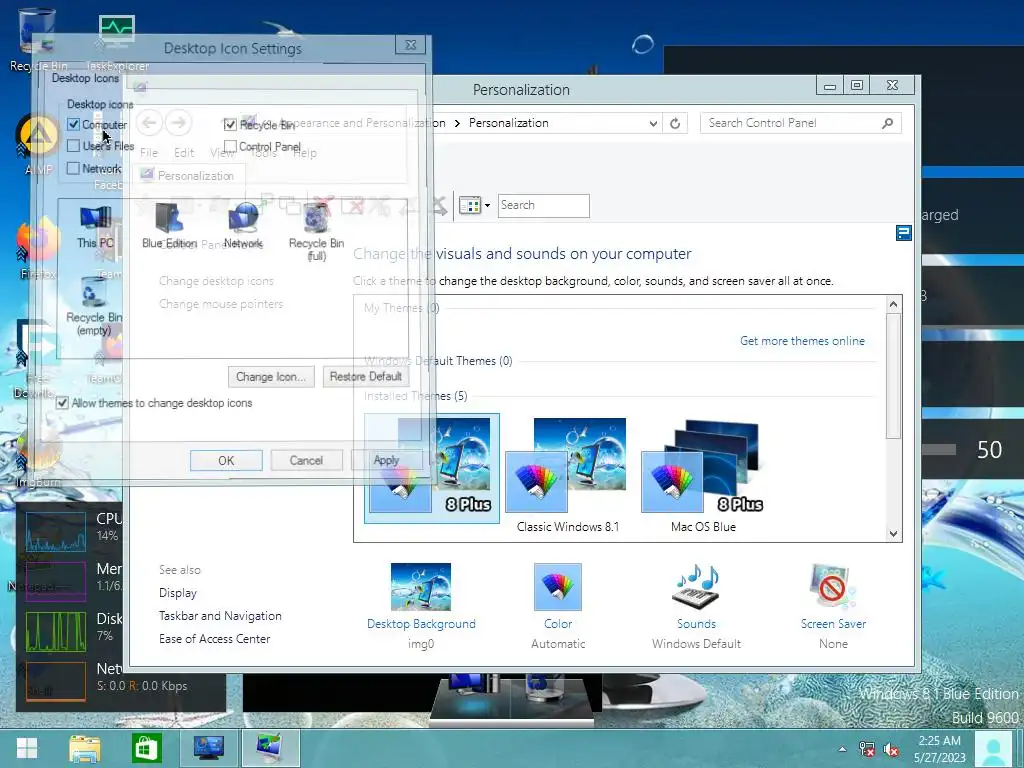
Task: Open Ease of Access Center link
Action: pyautogui.click(x=214, y=639)
